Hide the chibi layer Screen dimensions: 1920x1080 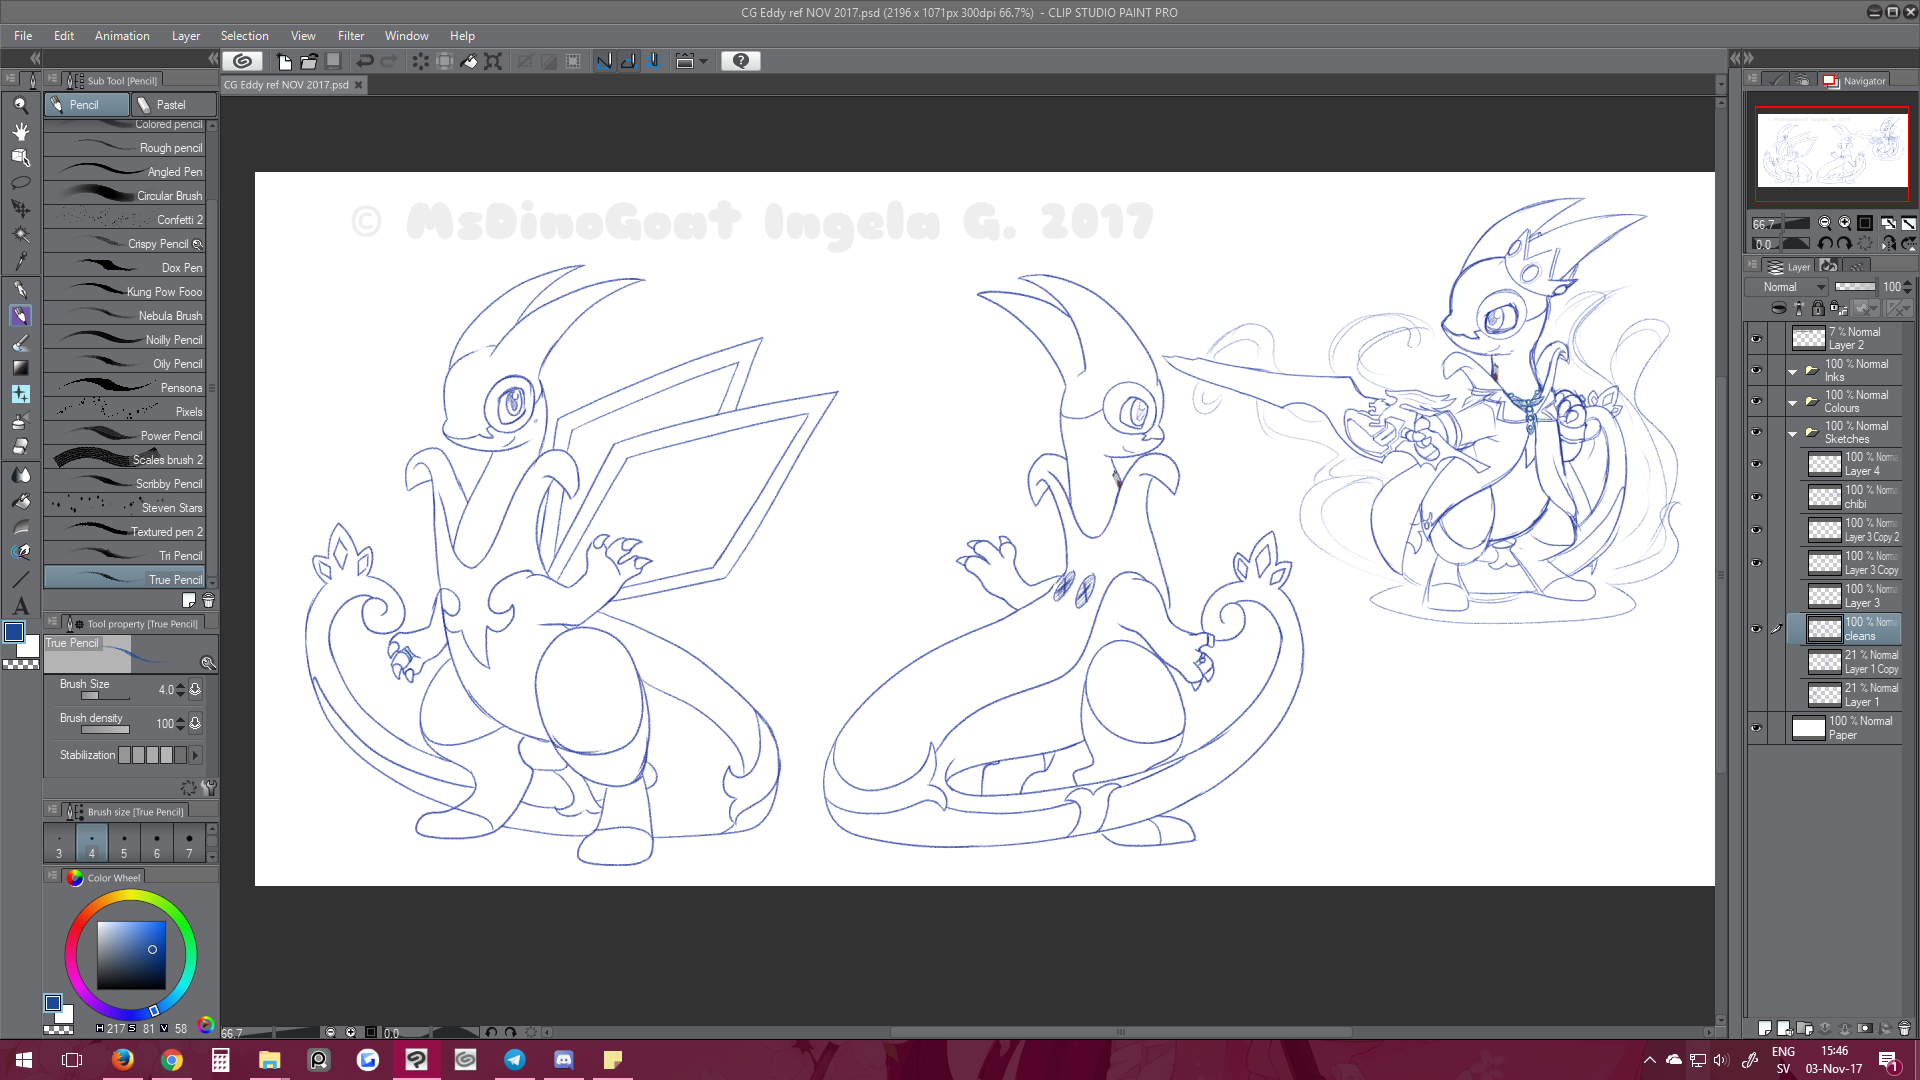click(x=1756, y=497)
